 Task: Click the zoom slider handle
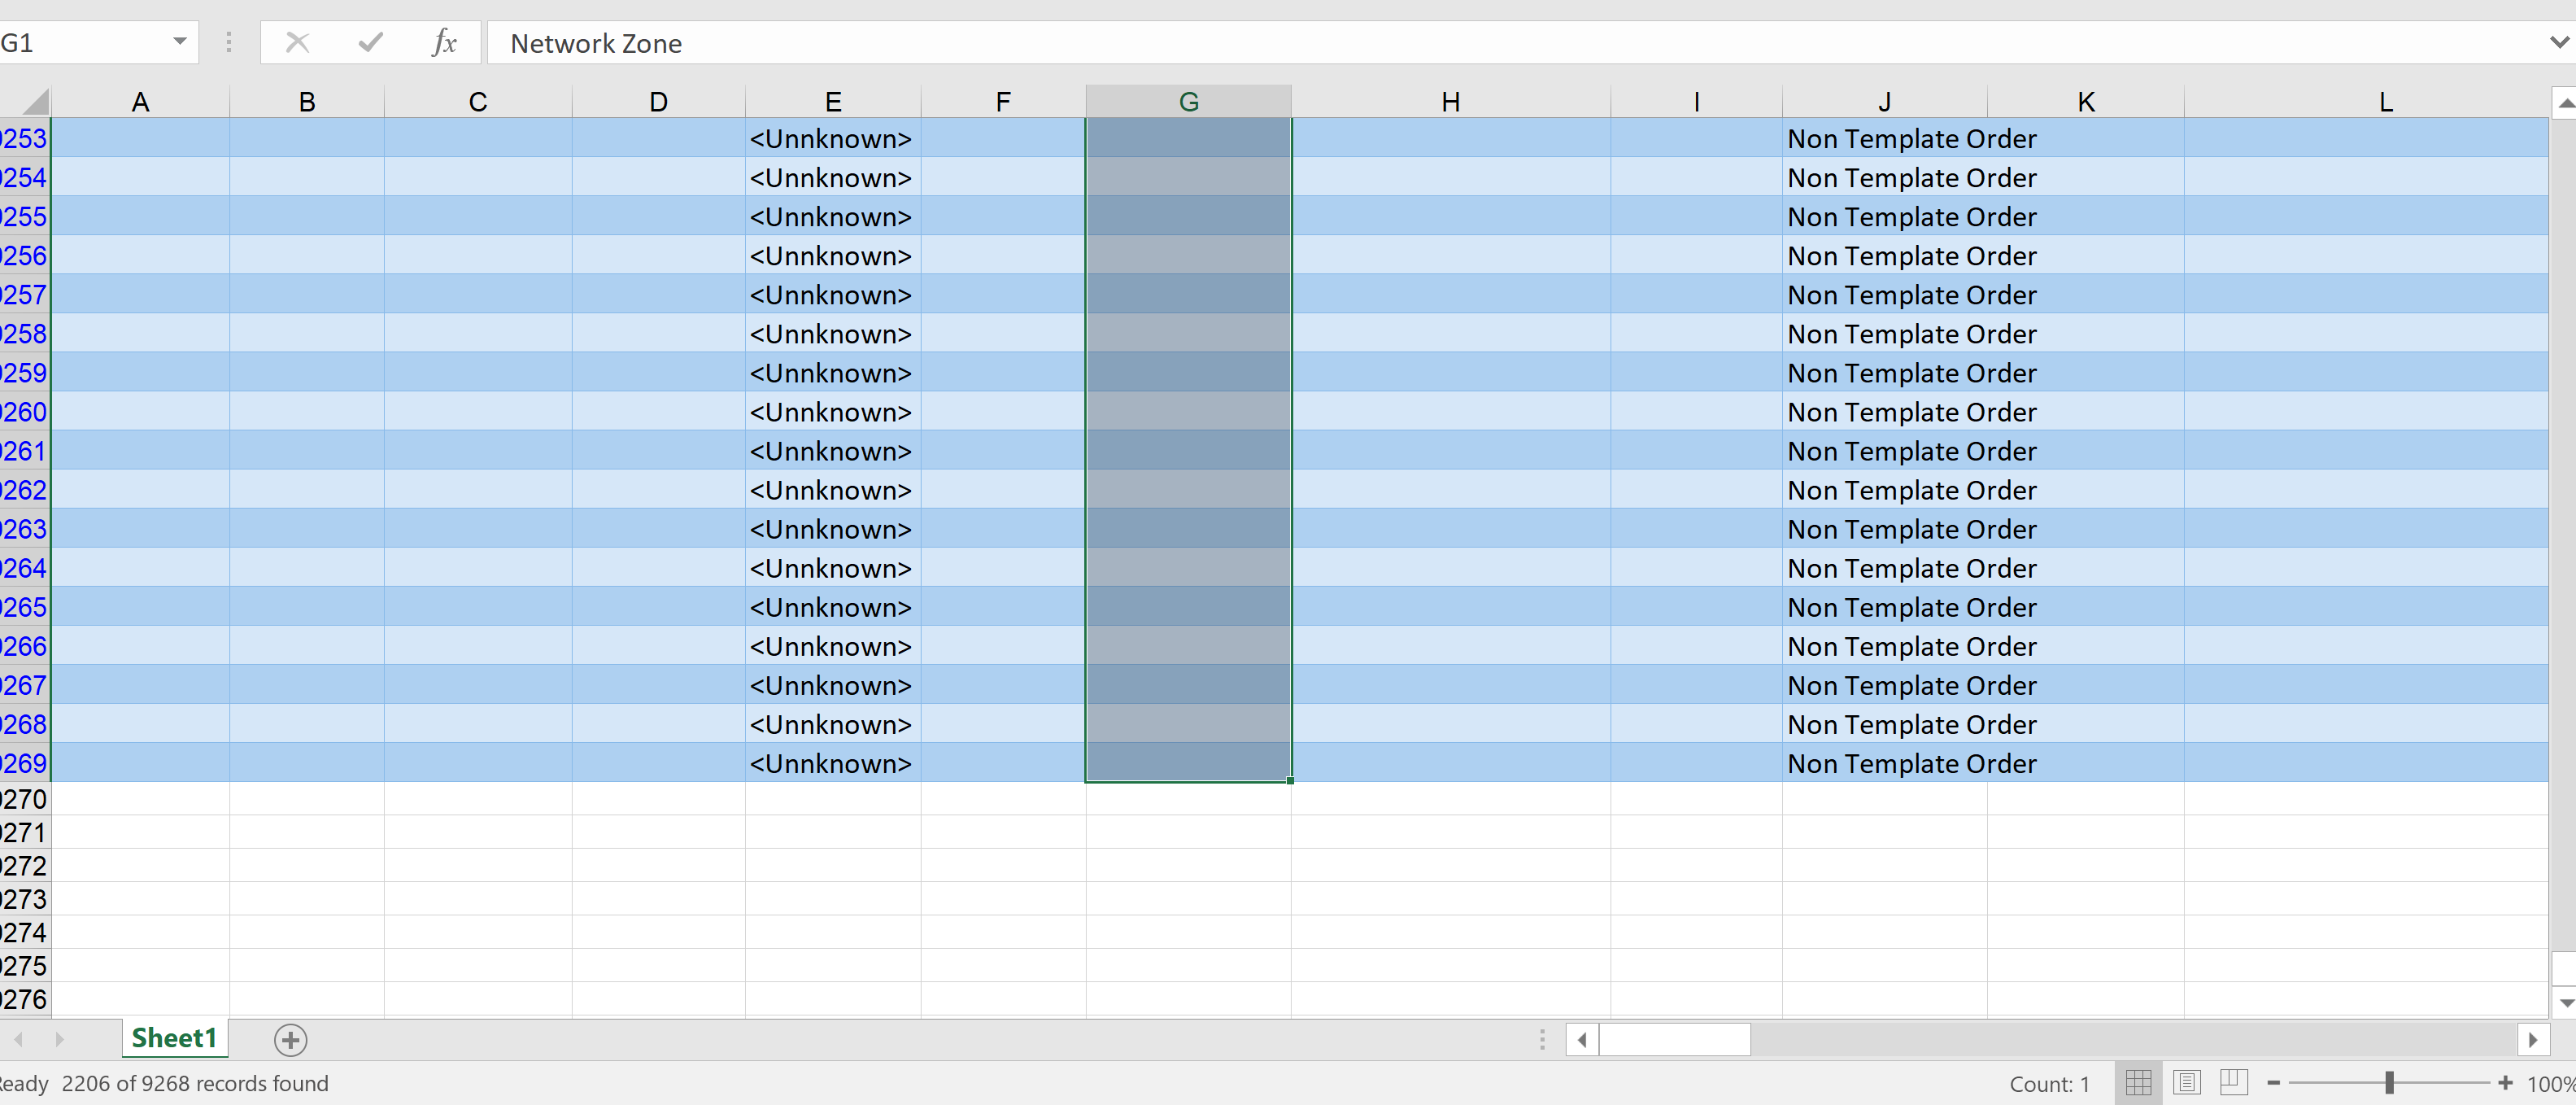click(2389, 1083)
